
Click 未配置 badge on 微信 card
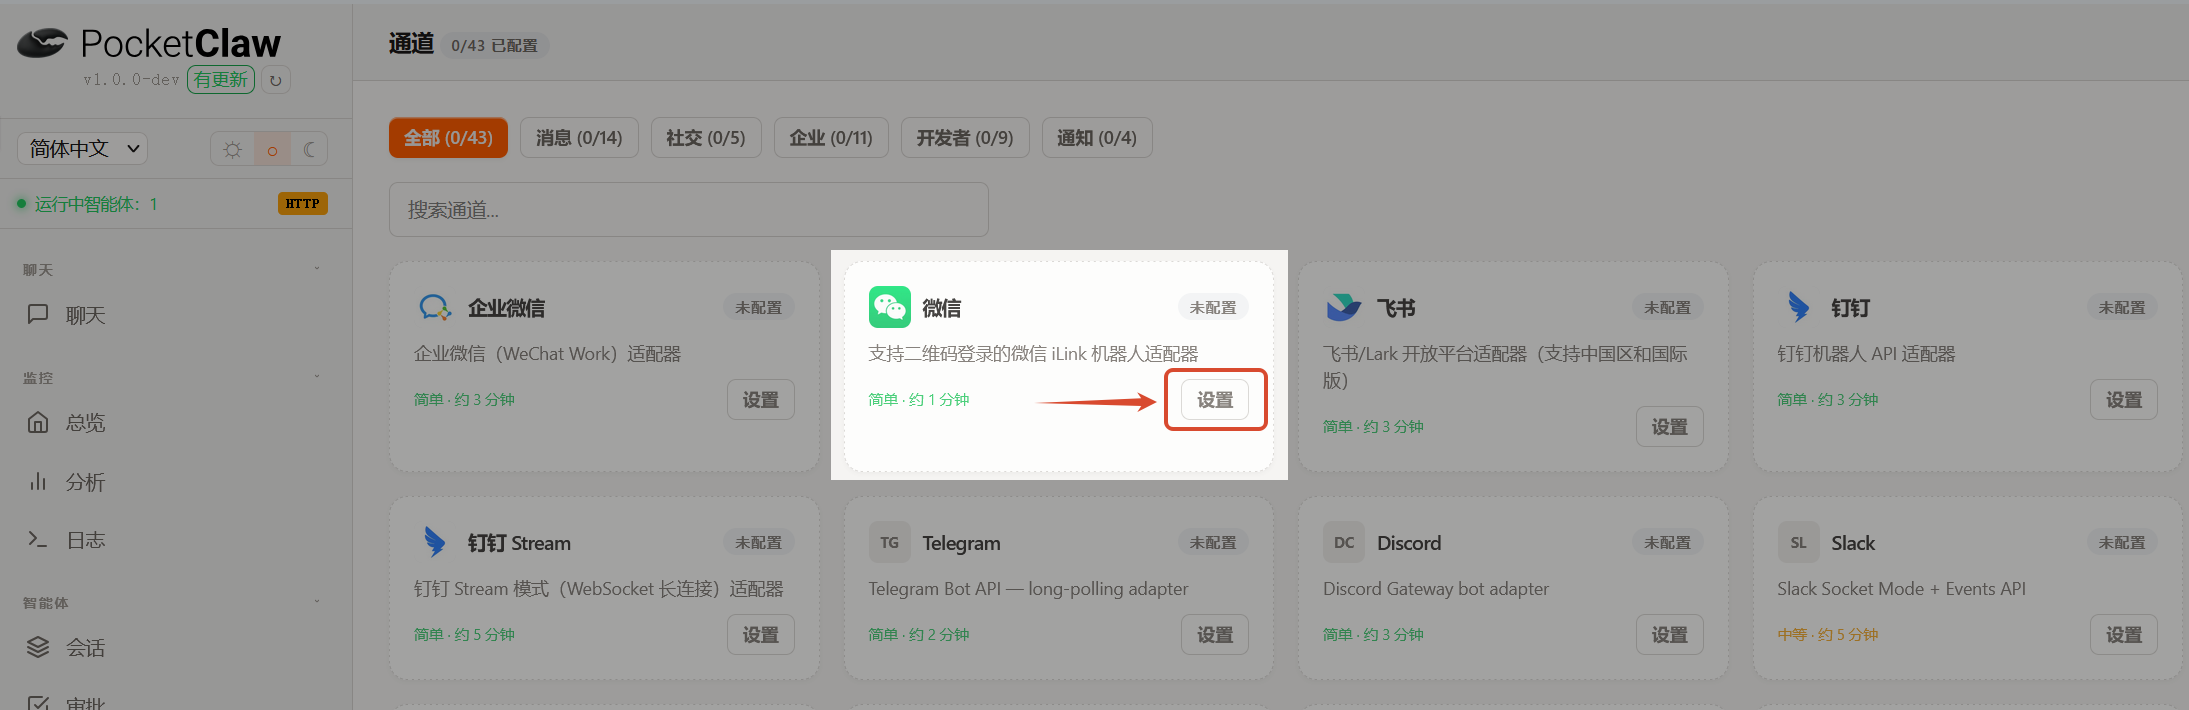click(1213, 307)
